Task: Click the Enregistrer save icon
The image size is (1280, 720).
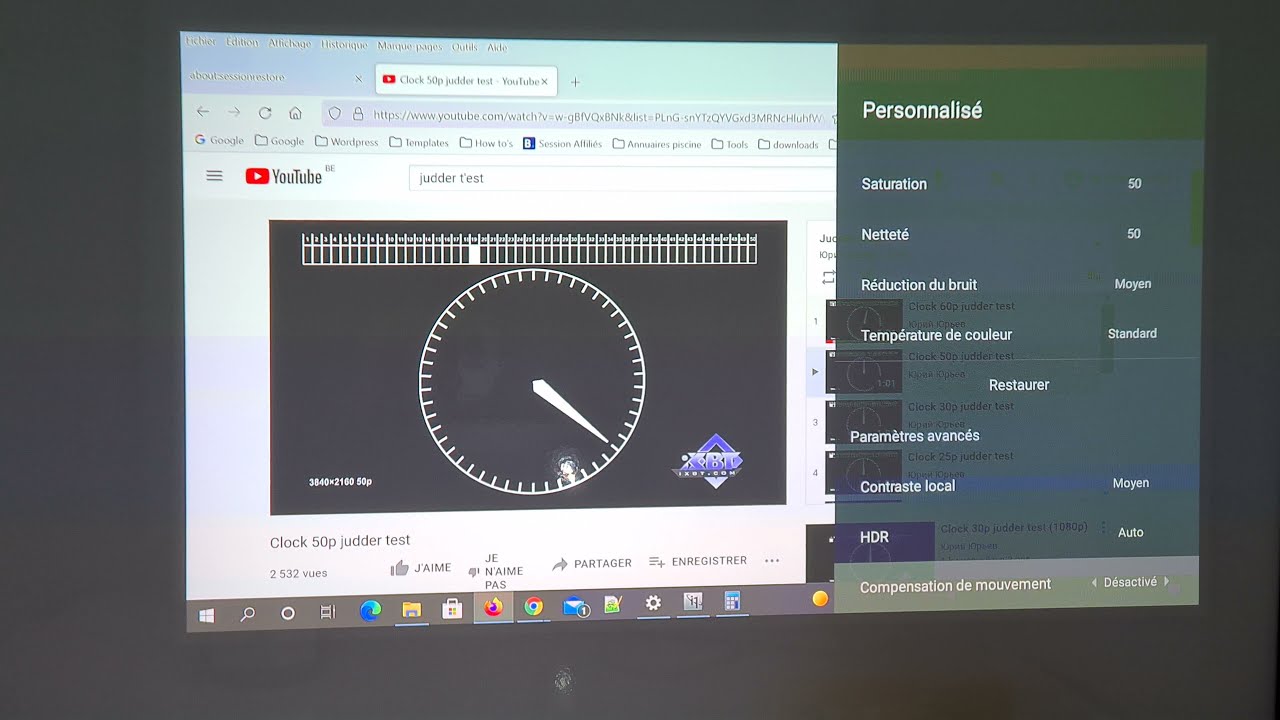Action: [656, 561]
